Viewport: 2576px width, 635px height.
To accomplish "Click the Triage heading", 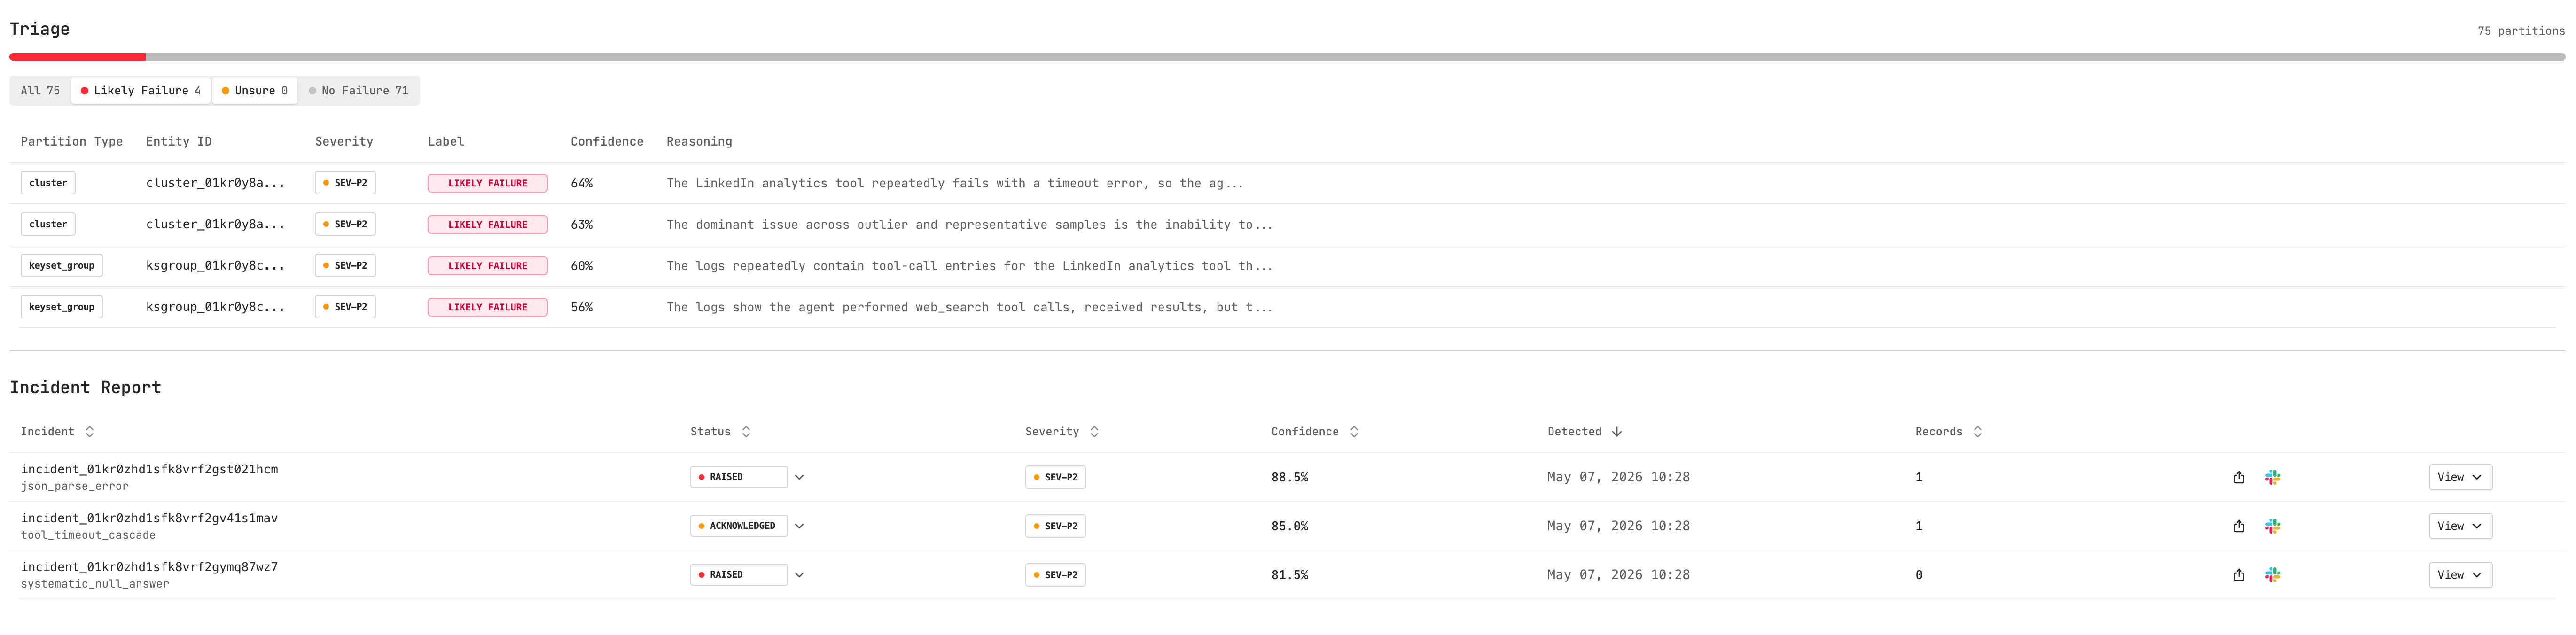I will tap(40, 29).
